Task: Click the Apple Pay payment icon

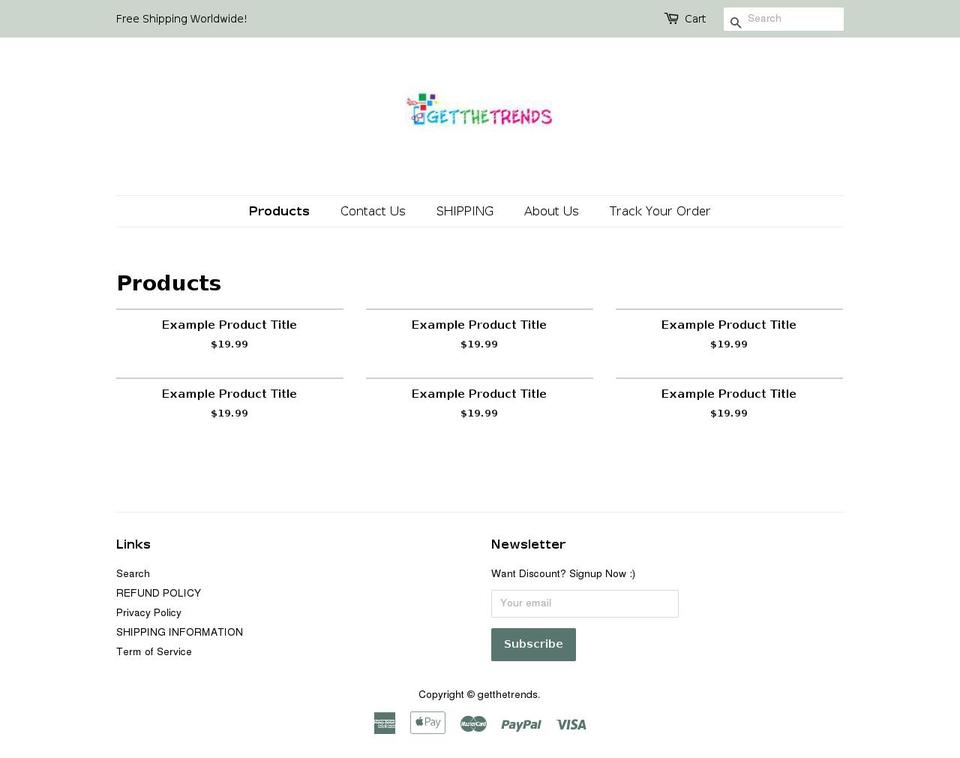Action: click(427, 722)
